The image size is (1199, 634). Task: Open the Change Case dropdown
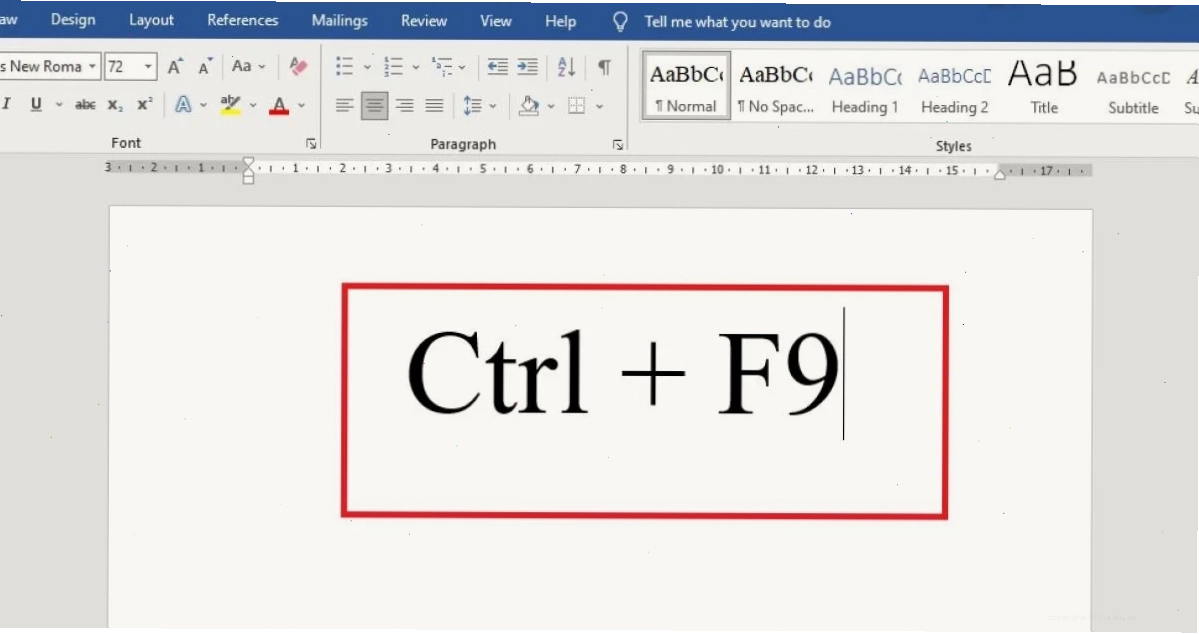point(249,67)
